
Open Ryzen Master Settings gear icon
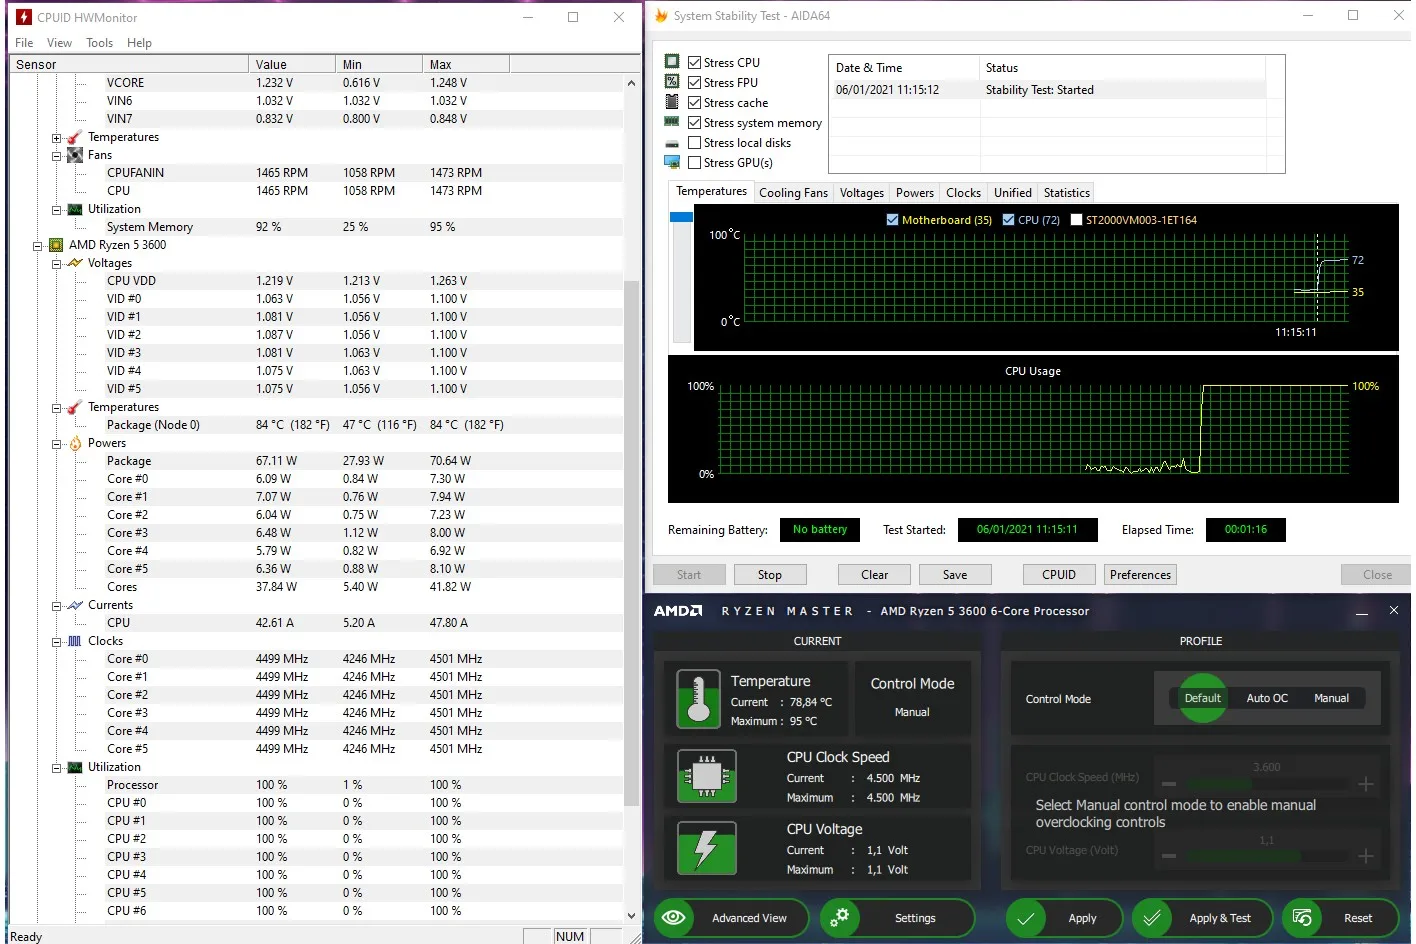pyautogui.click(x=840, y=917)
